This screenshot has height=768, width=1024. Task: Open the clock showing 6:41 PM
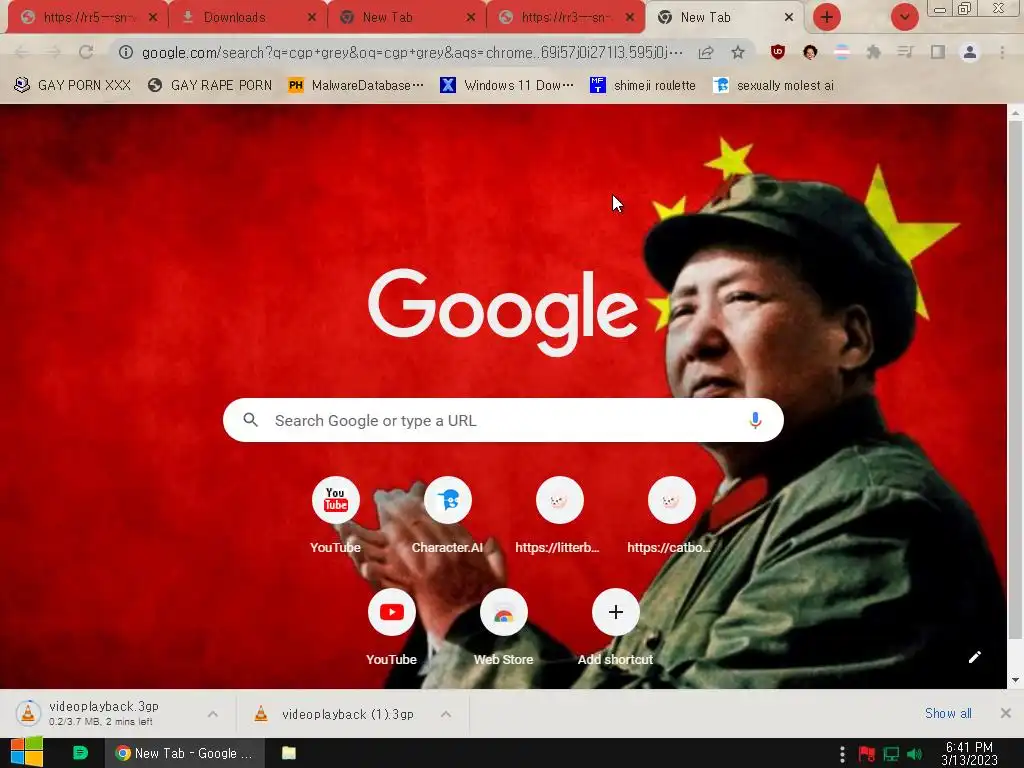pos(969,754)
